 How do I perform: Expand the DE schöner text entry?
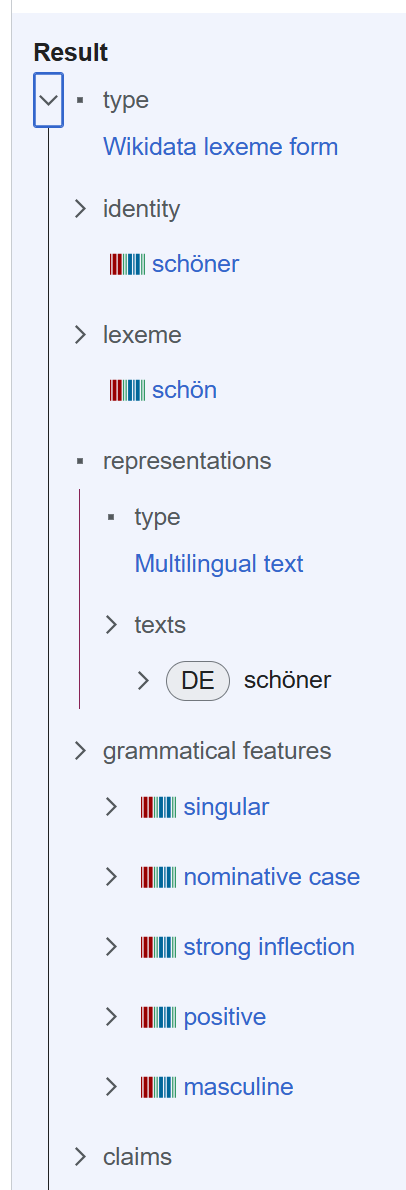tap(143, 680)
